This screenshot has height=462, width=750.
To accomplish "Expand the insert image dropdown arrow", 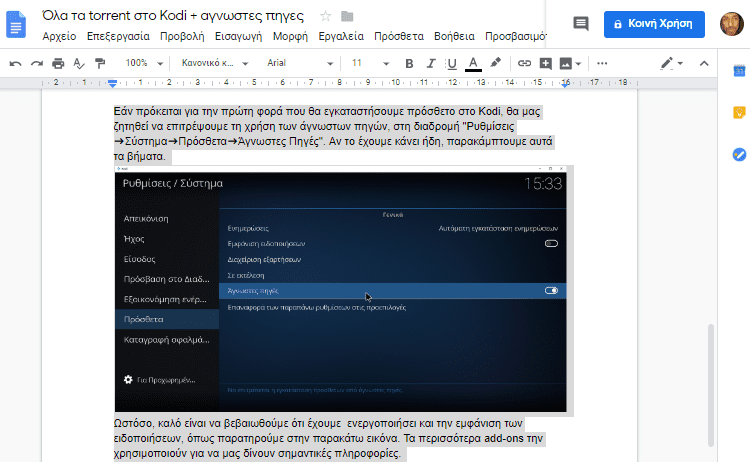I will pyautogui.click(x=578, y=64).
